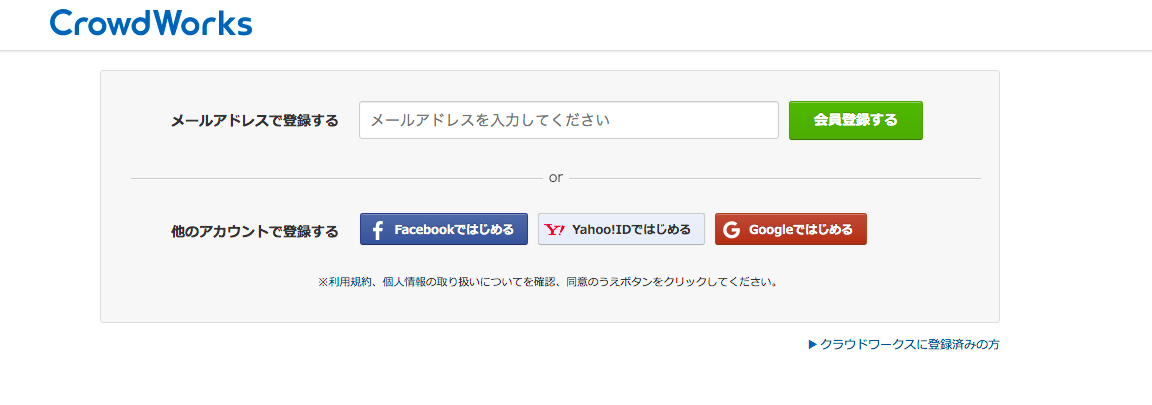Screen dimensions: 1152x405
Task: Click the "or" divider text
Action: click(556, 177)
